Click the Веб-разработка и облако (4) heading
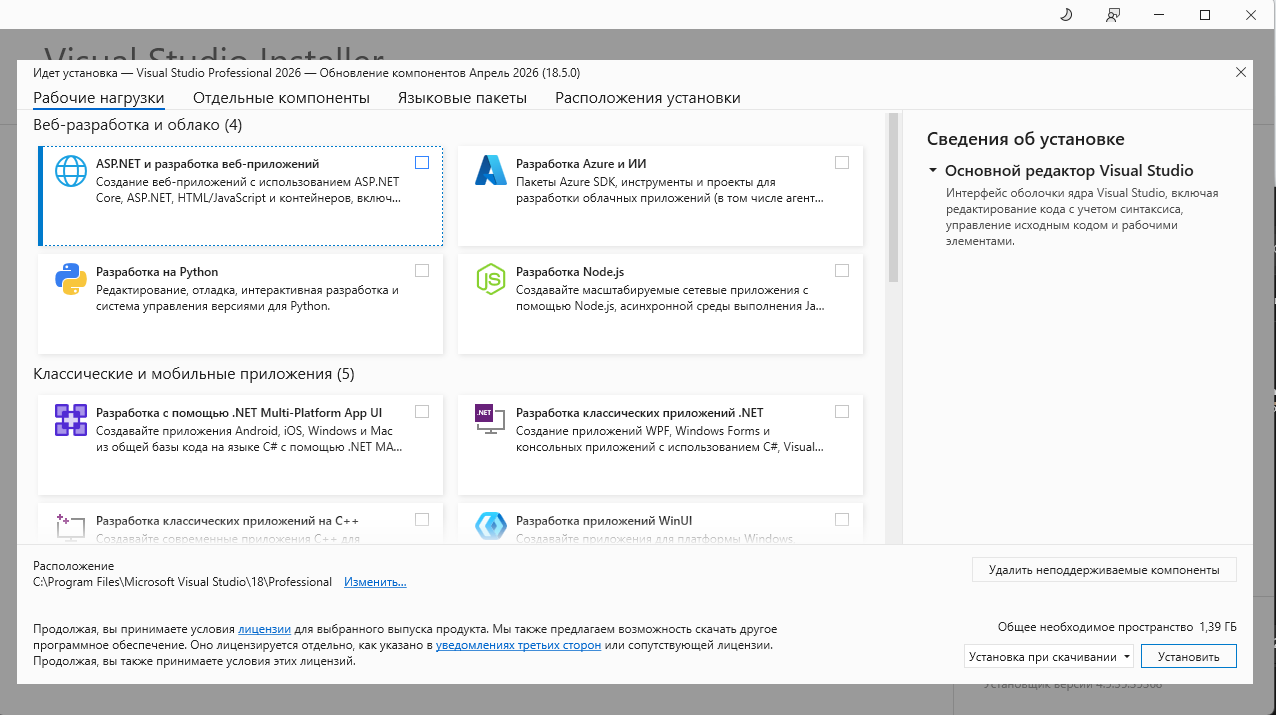 (138, 125)
